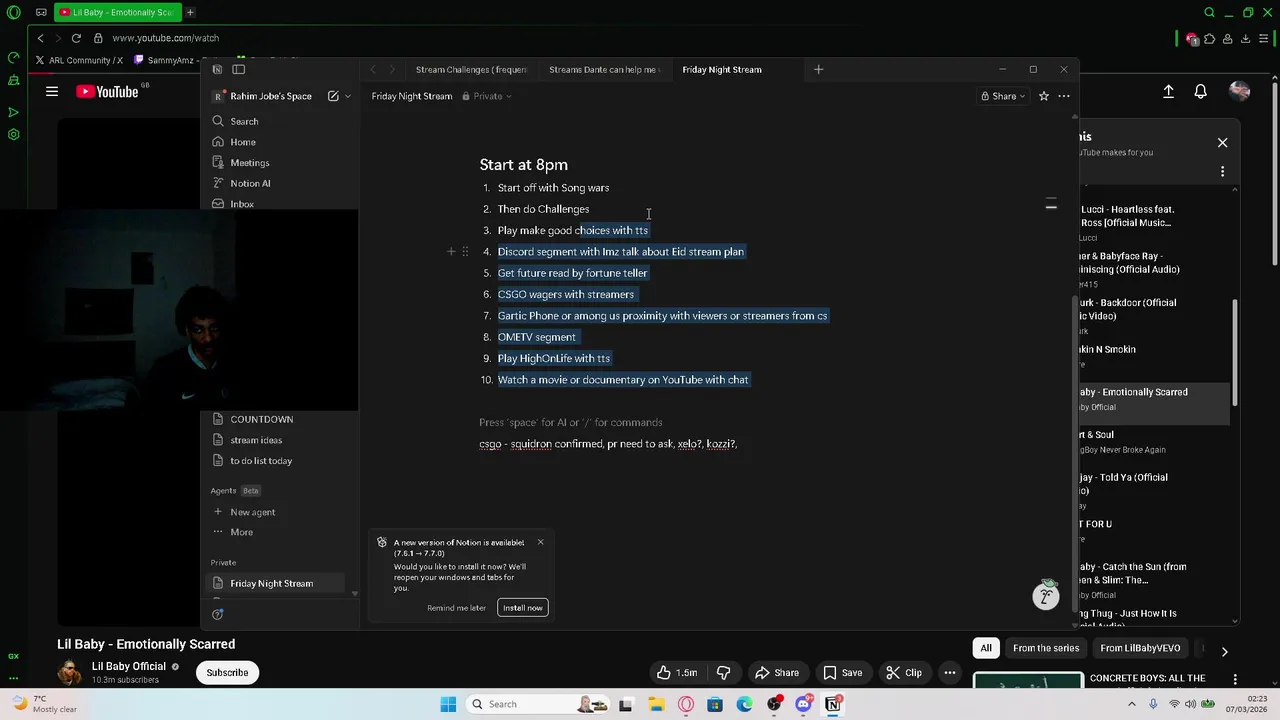The image size is (1280, 720).
Task: Open playlist panel three-dot menu
Action: point(1222,172)
